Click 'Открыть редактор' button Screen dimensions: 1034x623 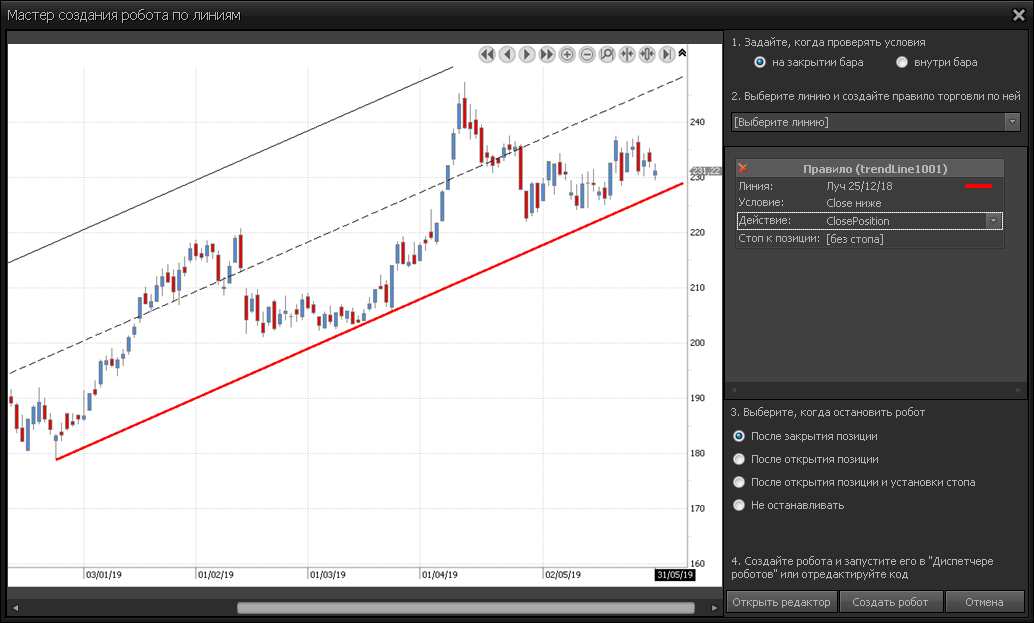781,602
